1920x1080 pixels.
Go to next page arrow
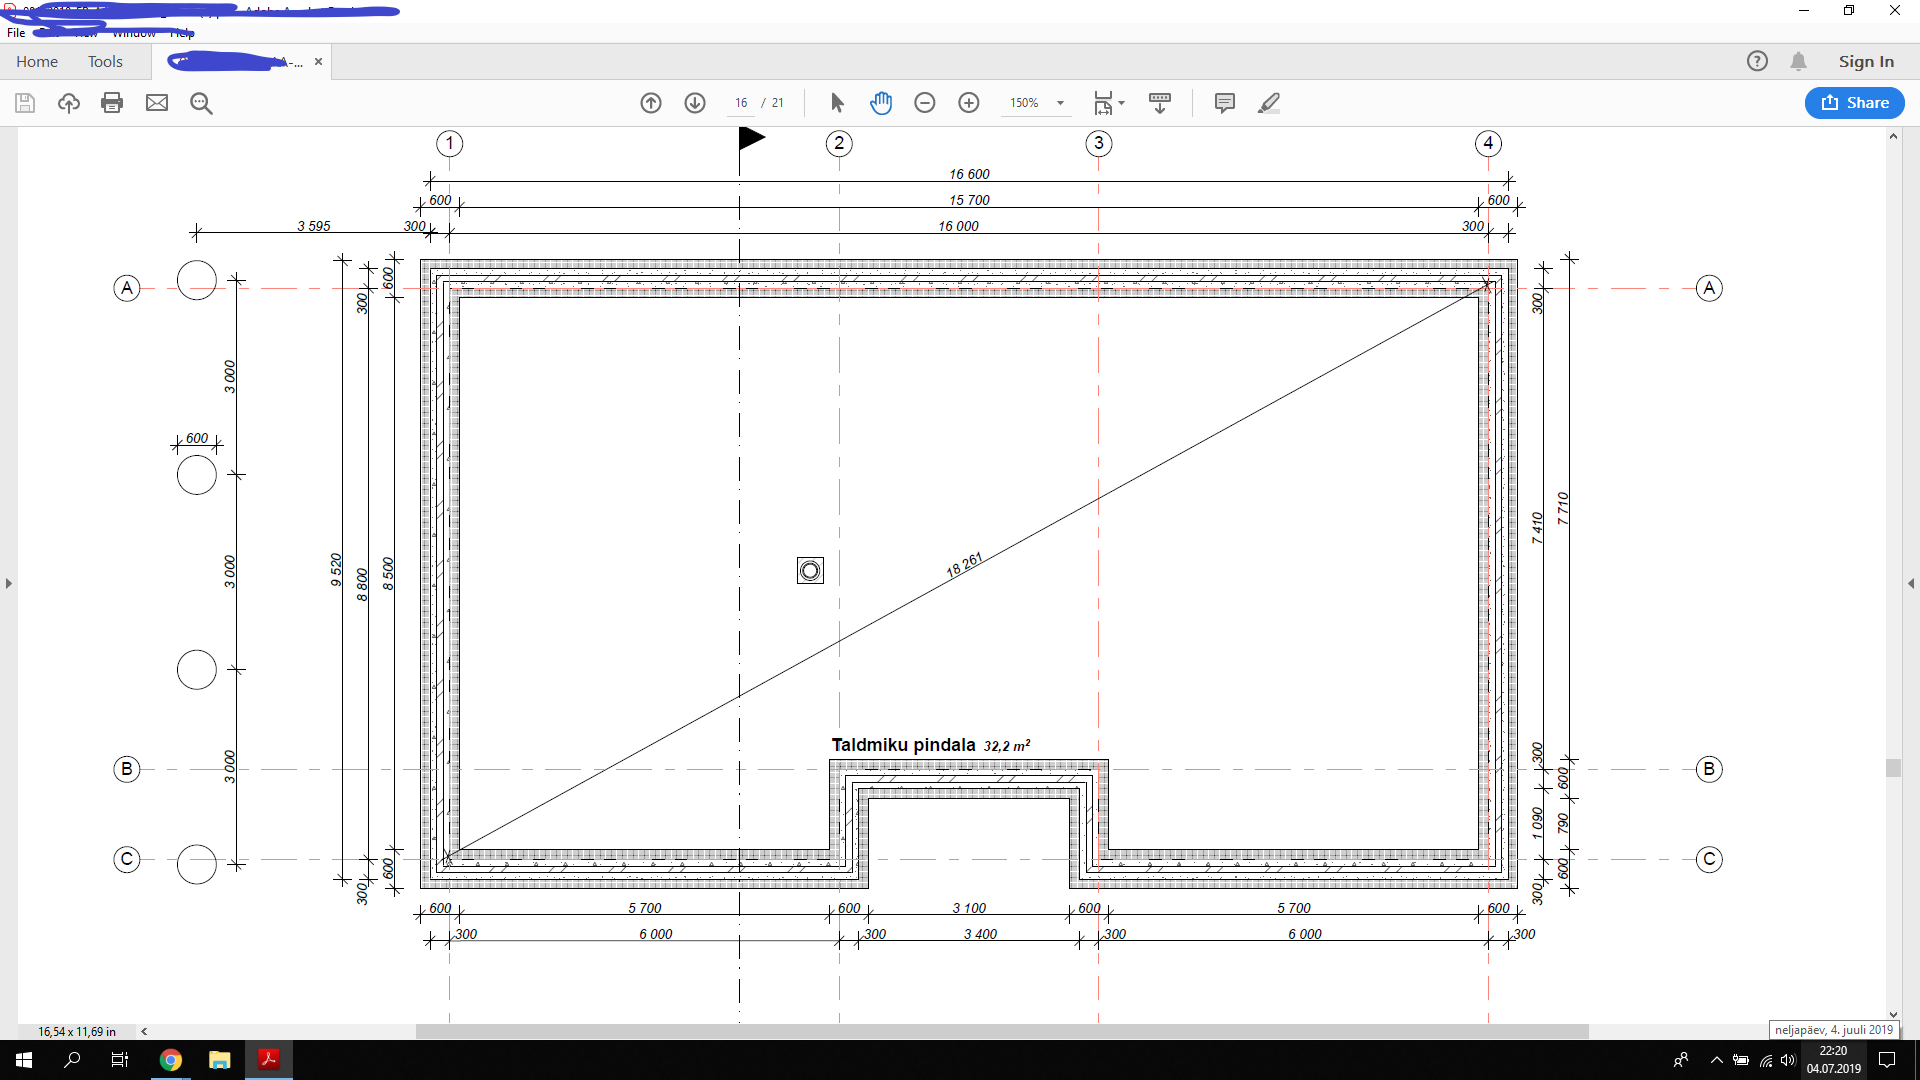(x=695, y=103)
